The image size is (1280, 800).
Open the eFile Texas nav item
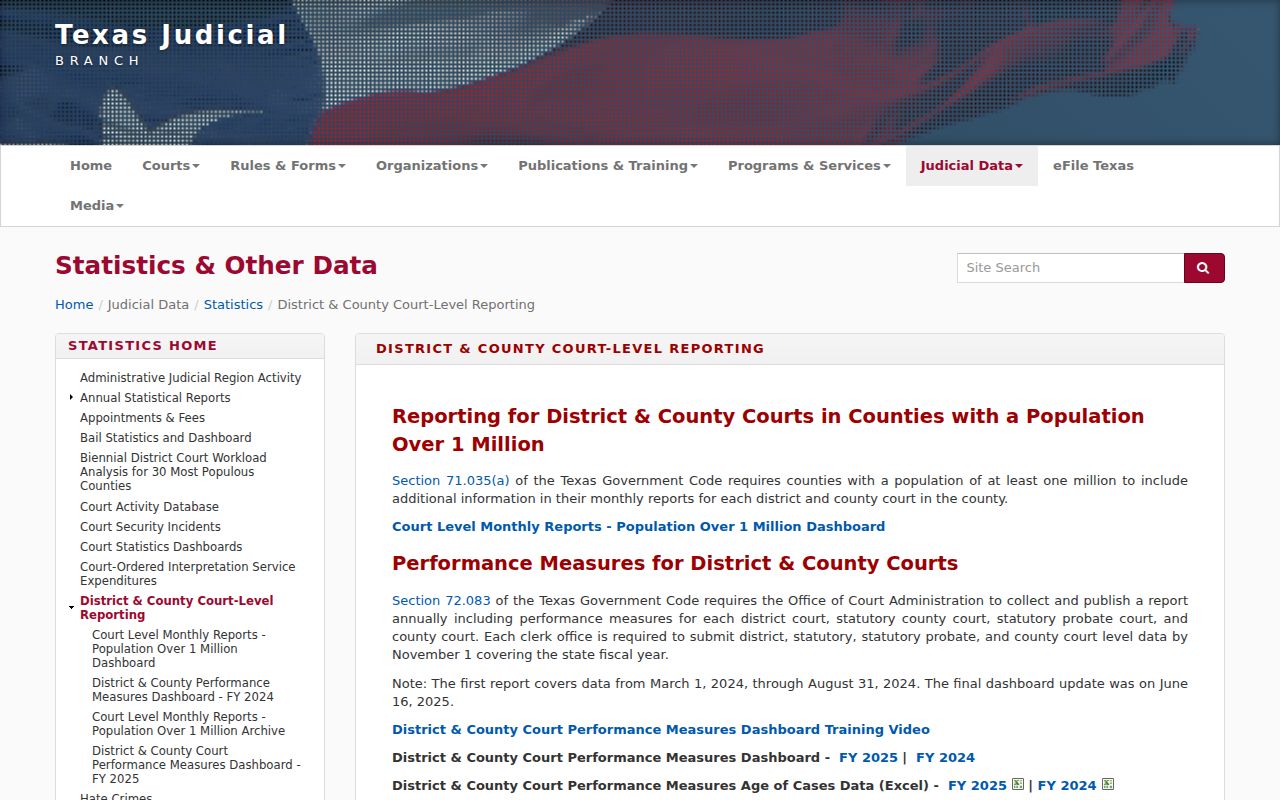pyautogui.click(x=1093, y=166)
